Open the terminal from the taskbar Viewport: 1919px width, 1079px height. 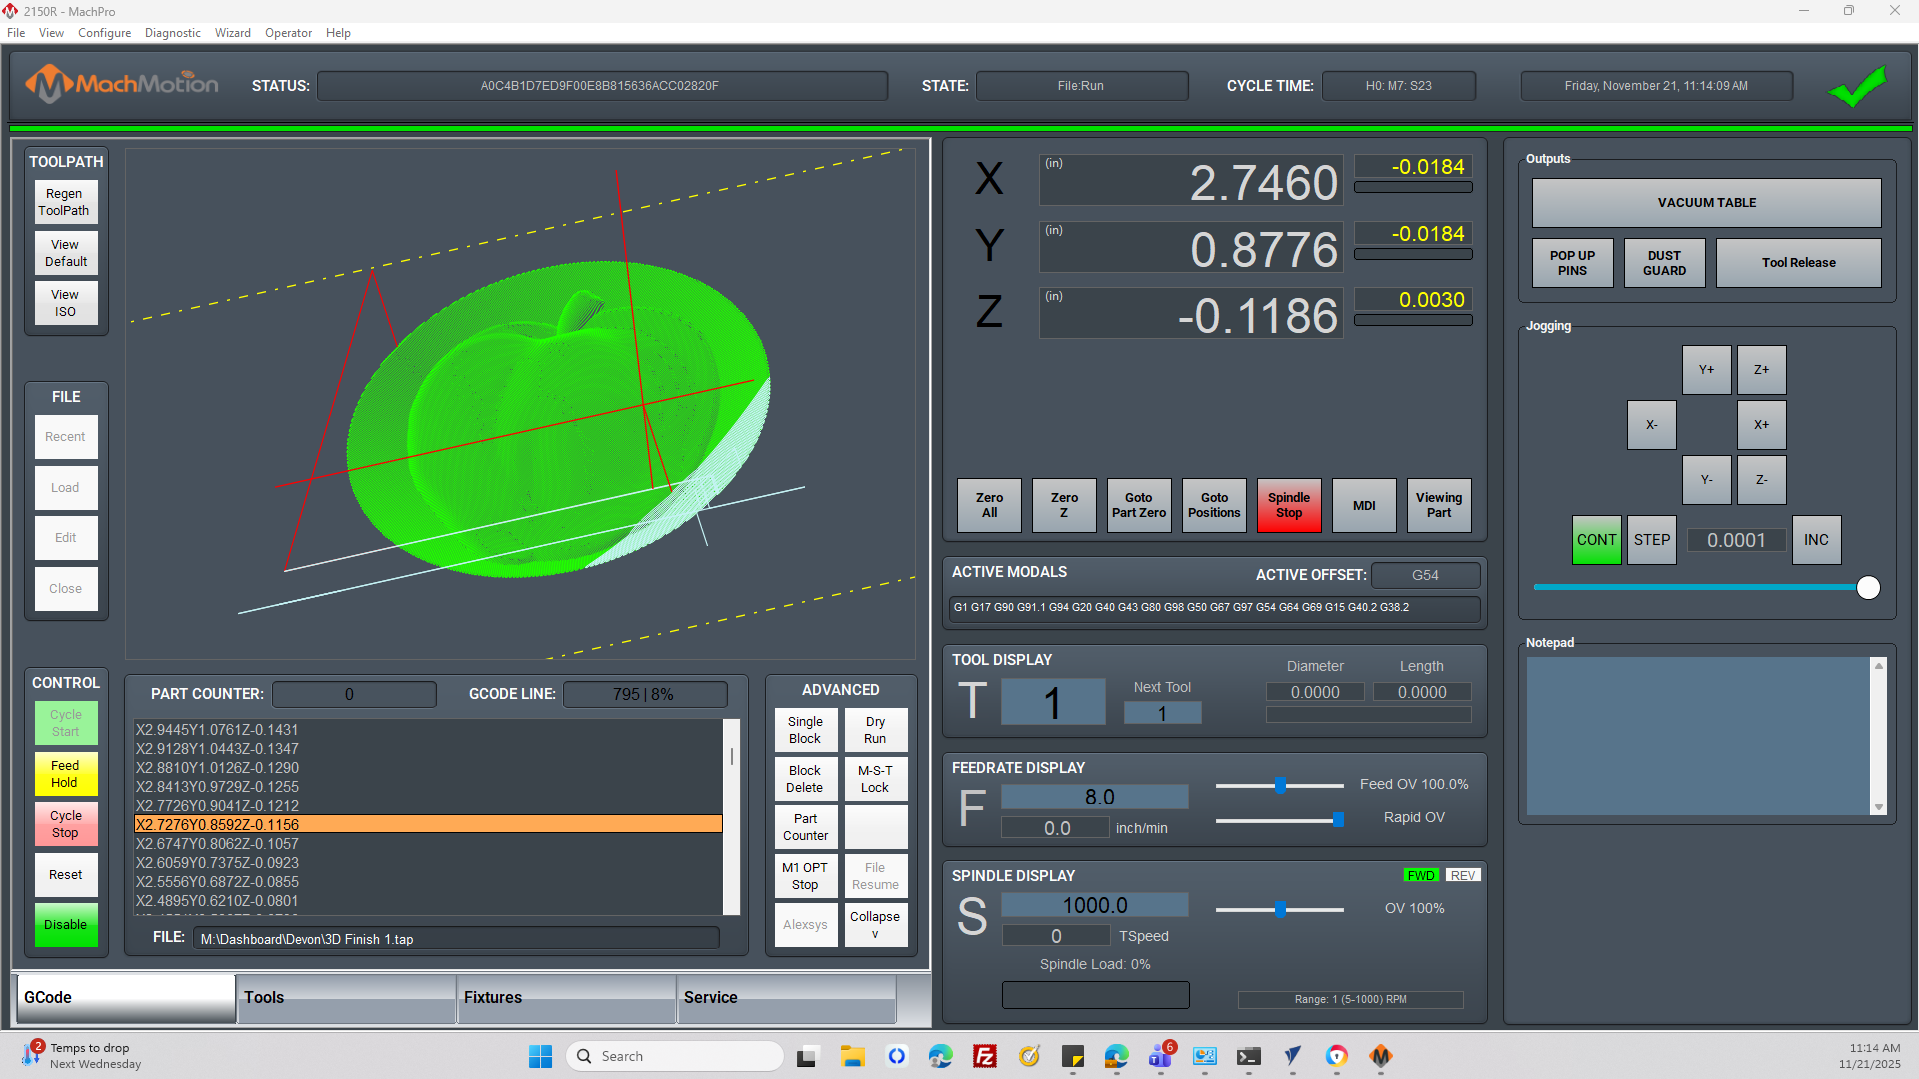click(x=1248, y=1056)
